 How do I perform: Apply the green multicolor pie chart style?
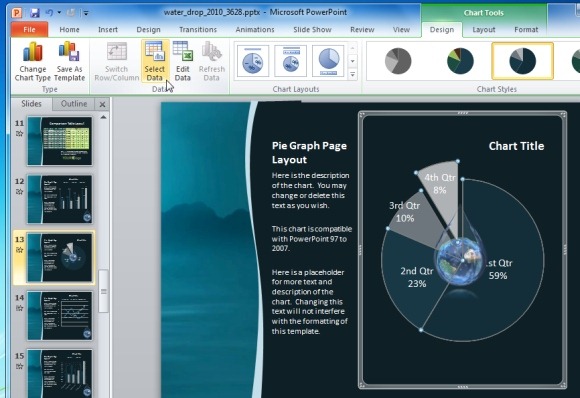(x=460, y=61)
